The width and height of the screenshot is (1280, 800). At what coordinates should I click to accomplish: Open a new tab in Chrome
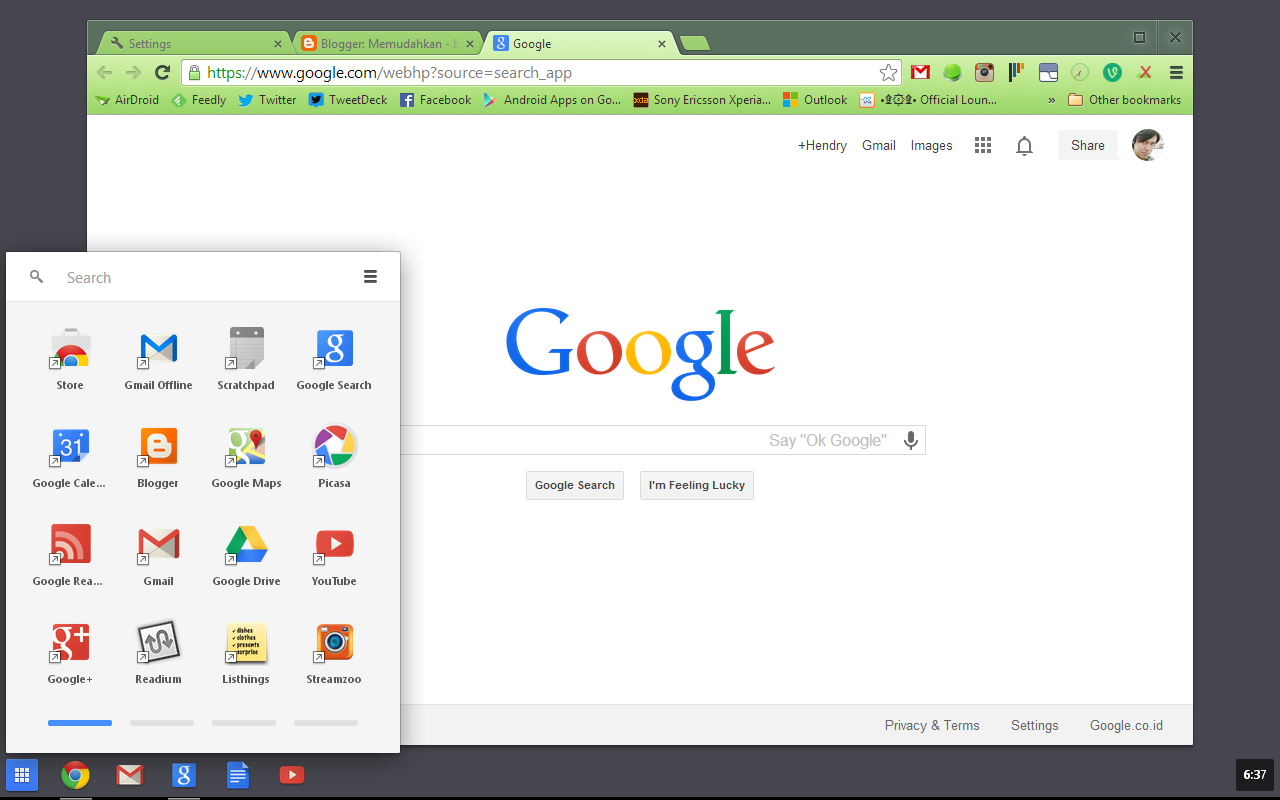(x=694, y=43)
